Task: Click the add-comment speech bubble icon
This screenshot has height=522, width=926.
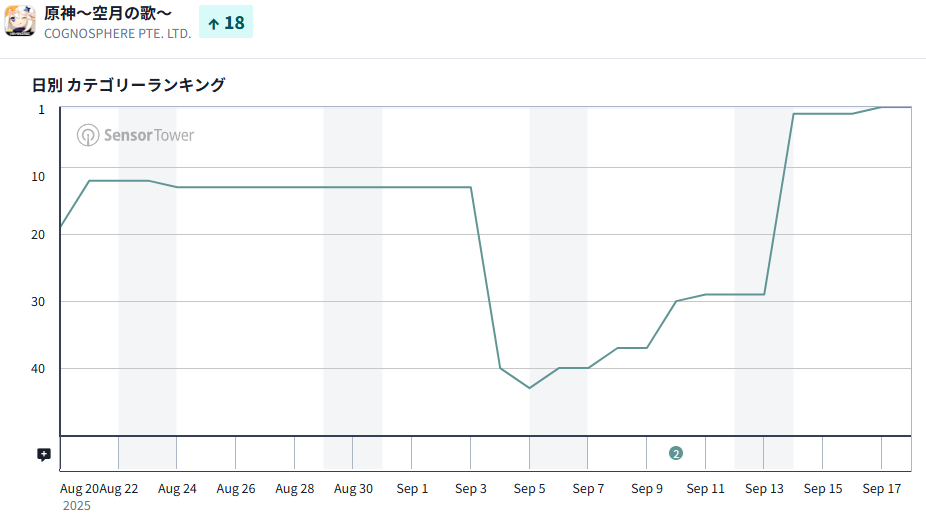Action: click(44, 454)
